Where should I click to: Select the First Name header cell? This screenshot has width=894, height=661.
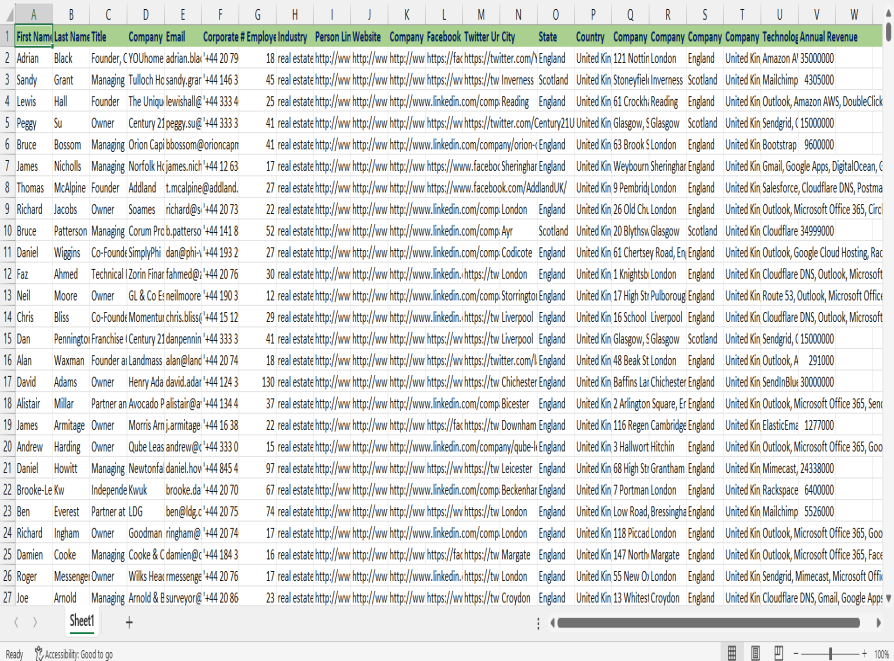[34, 36]
